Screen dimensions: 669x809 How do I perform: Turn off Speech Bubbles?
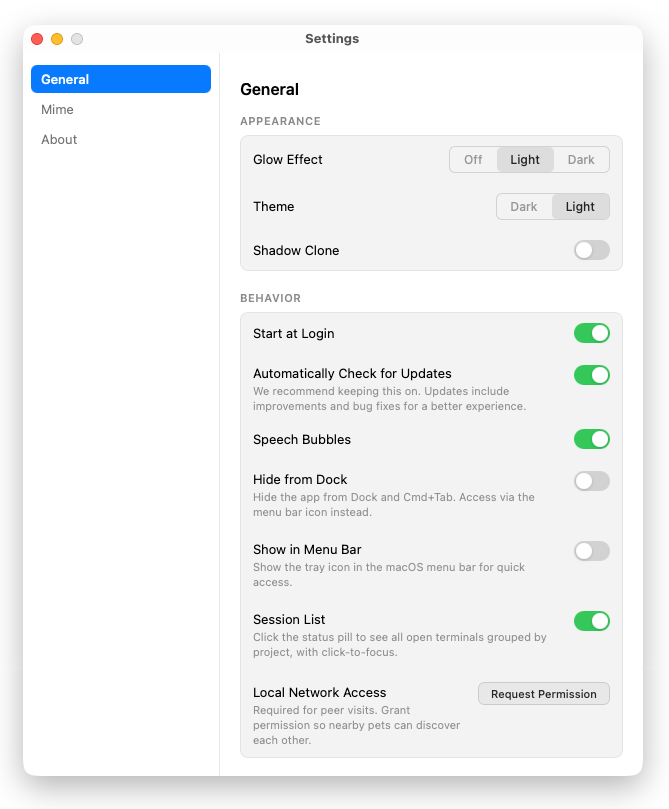(591, 439)
